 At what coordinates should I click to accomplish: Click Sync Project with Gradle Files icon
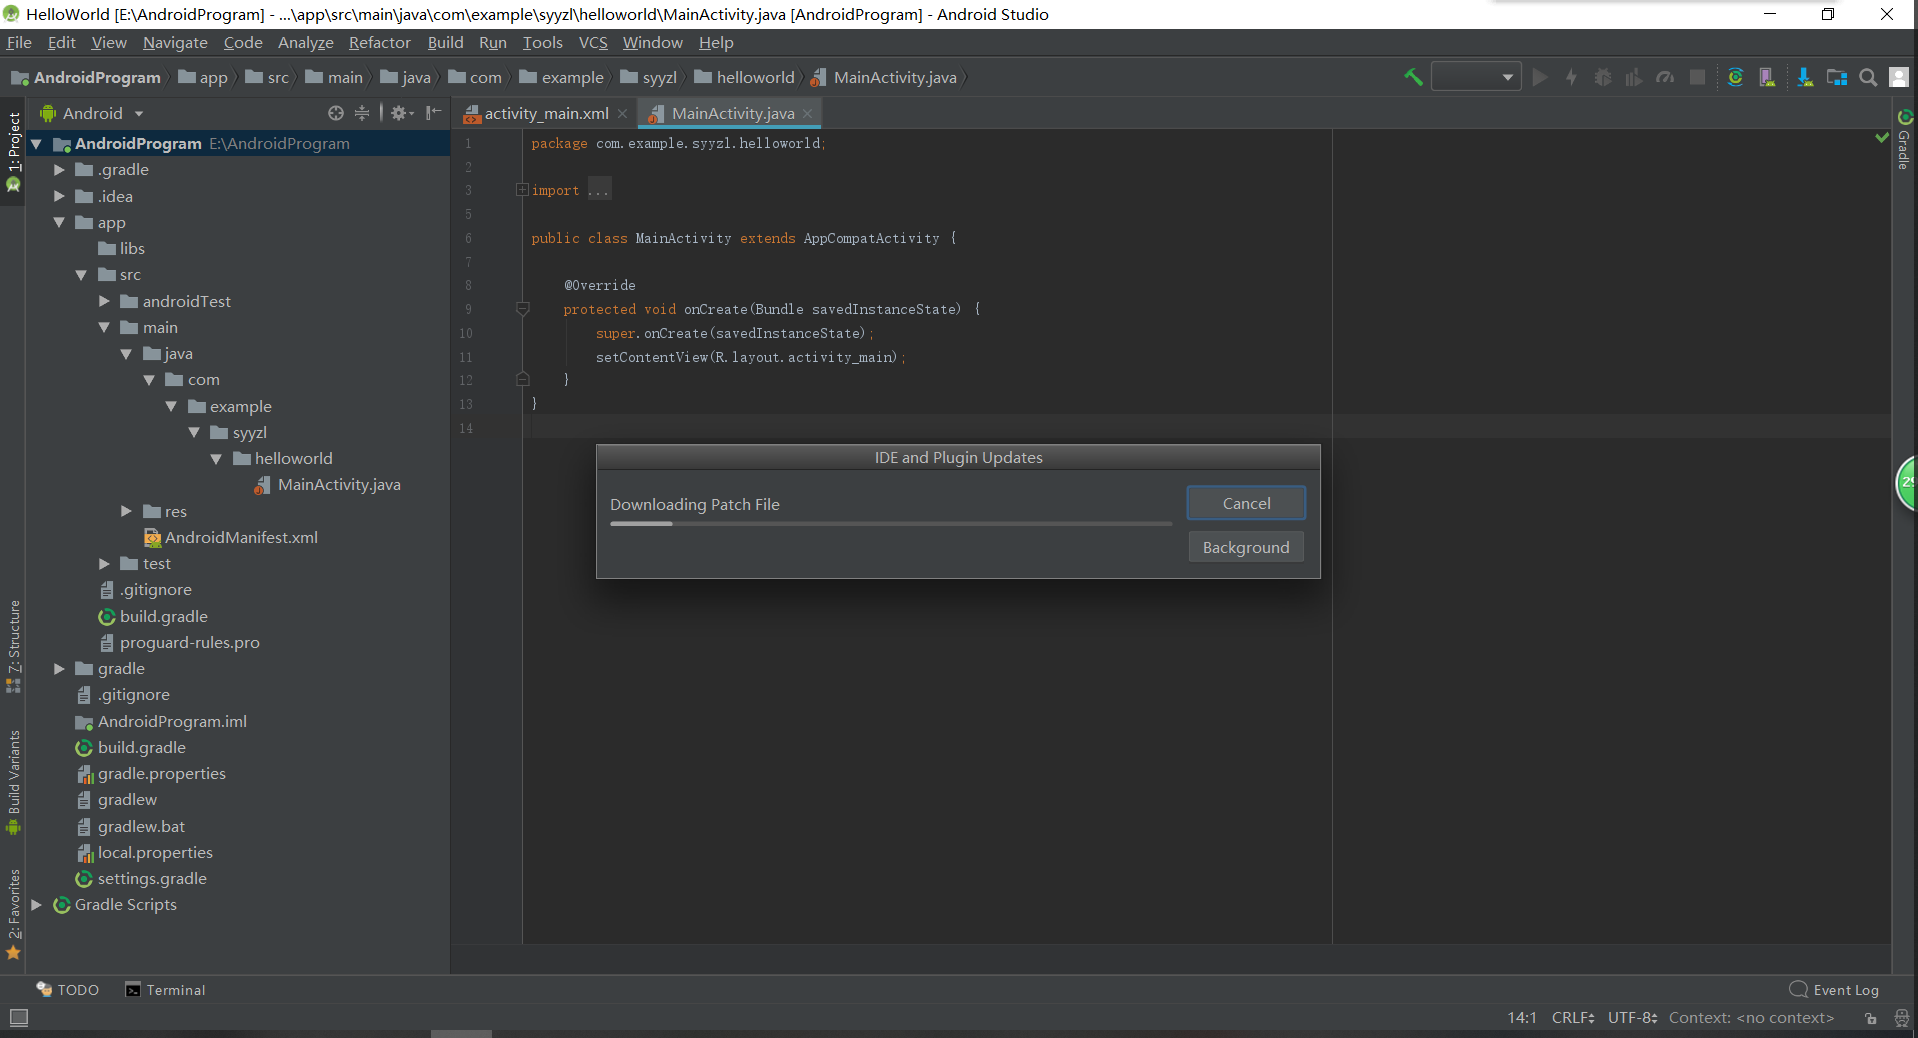click(1735, 77)
